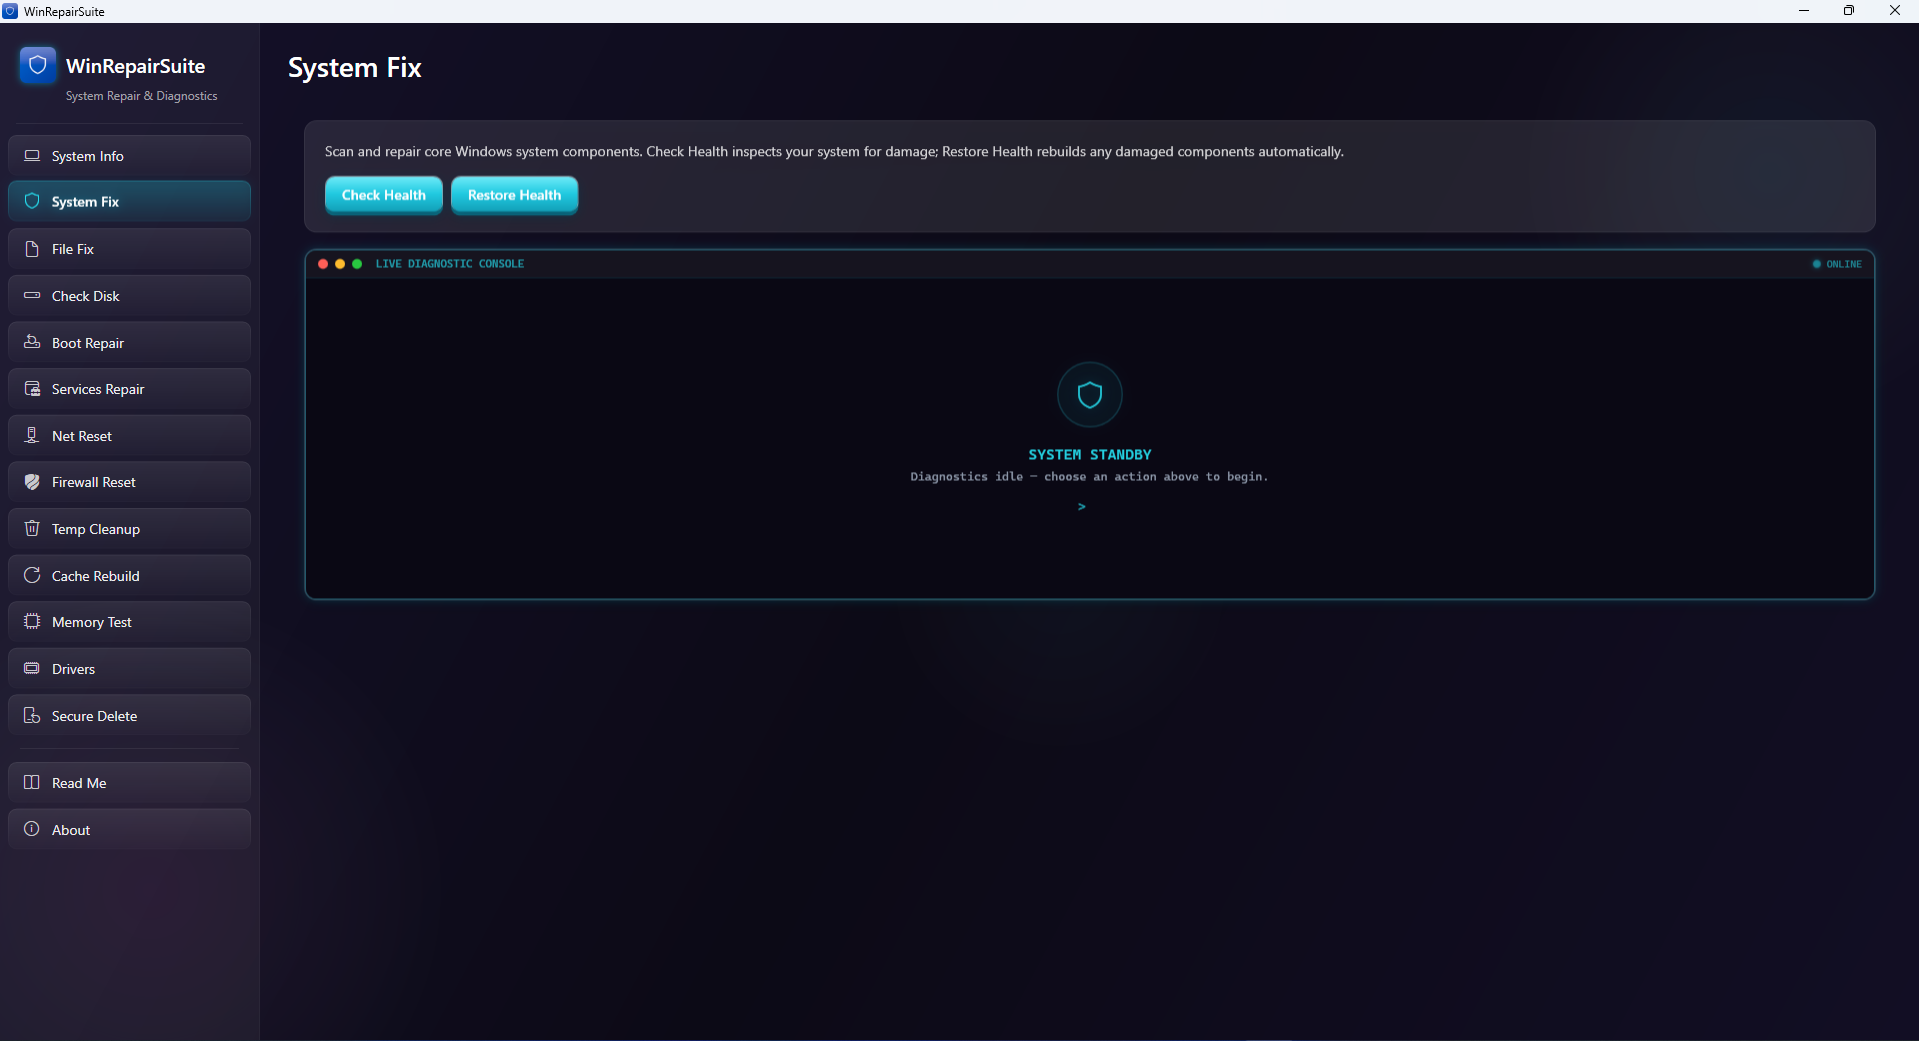Click the System Info monitor icon
This screenshot has height=1041, width=1919.
pyautogui.click(x=32, y=156)
